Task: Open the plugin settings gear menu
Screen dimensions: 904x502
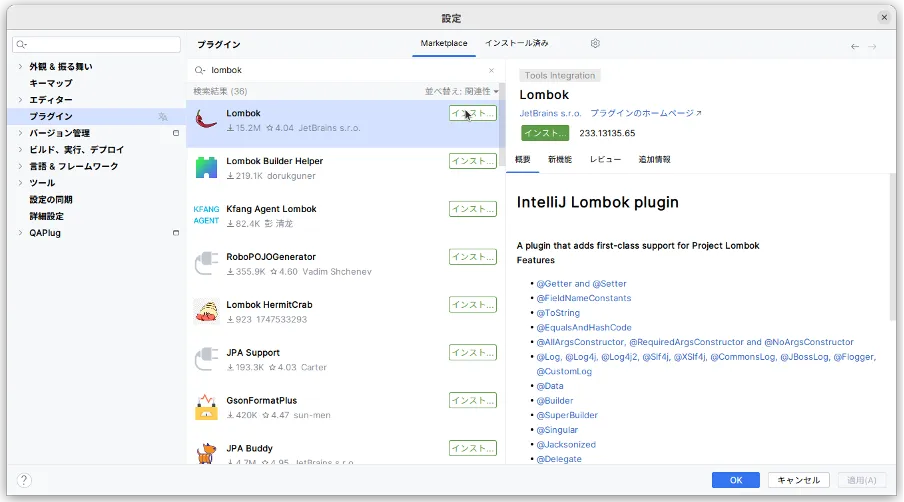Action: click(595, 44)
